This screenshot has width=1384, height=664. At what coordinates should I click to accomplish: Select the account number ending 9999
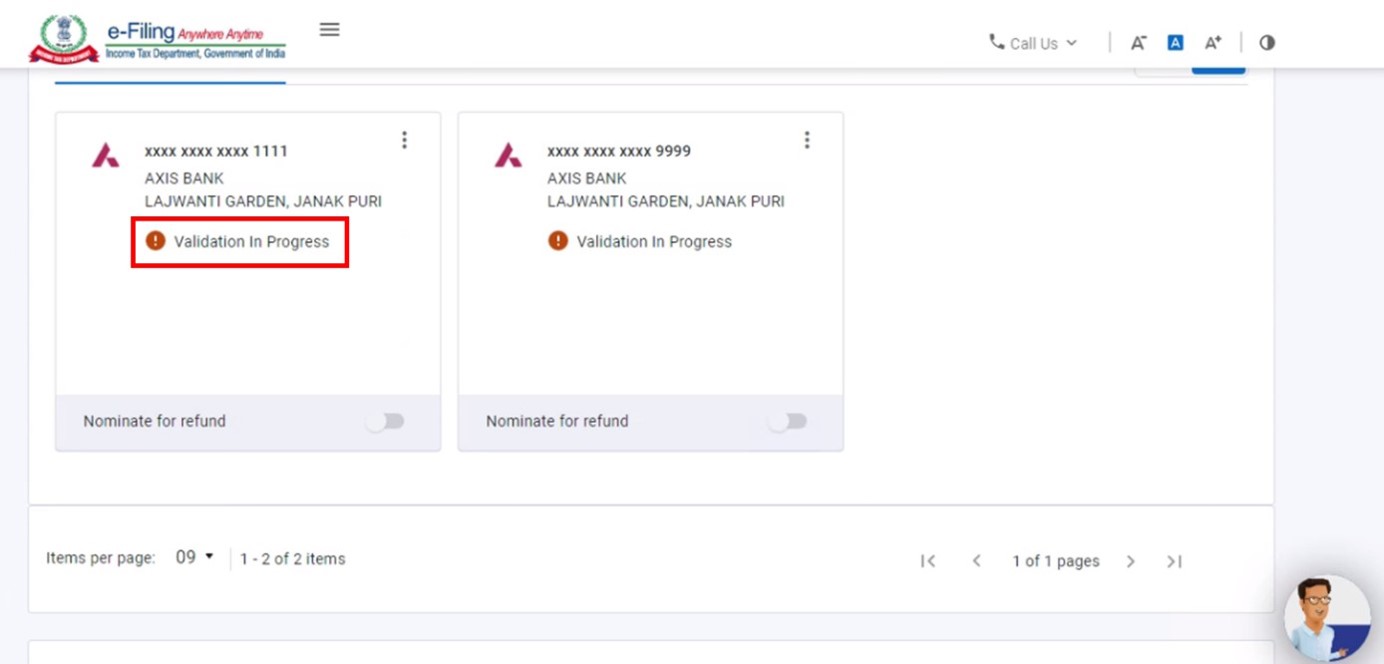[x=619, y=151]
